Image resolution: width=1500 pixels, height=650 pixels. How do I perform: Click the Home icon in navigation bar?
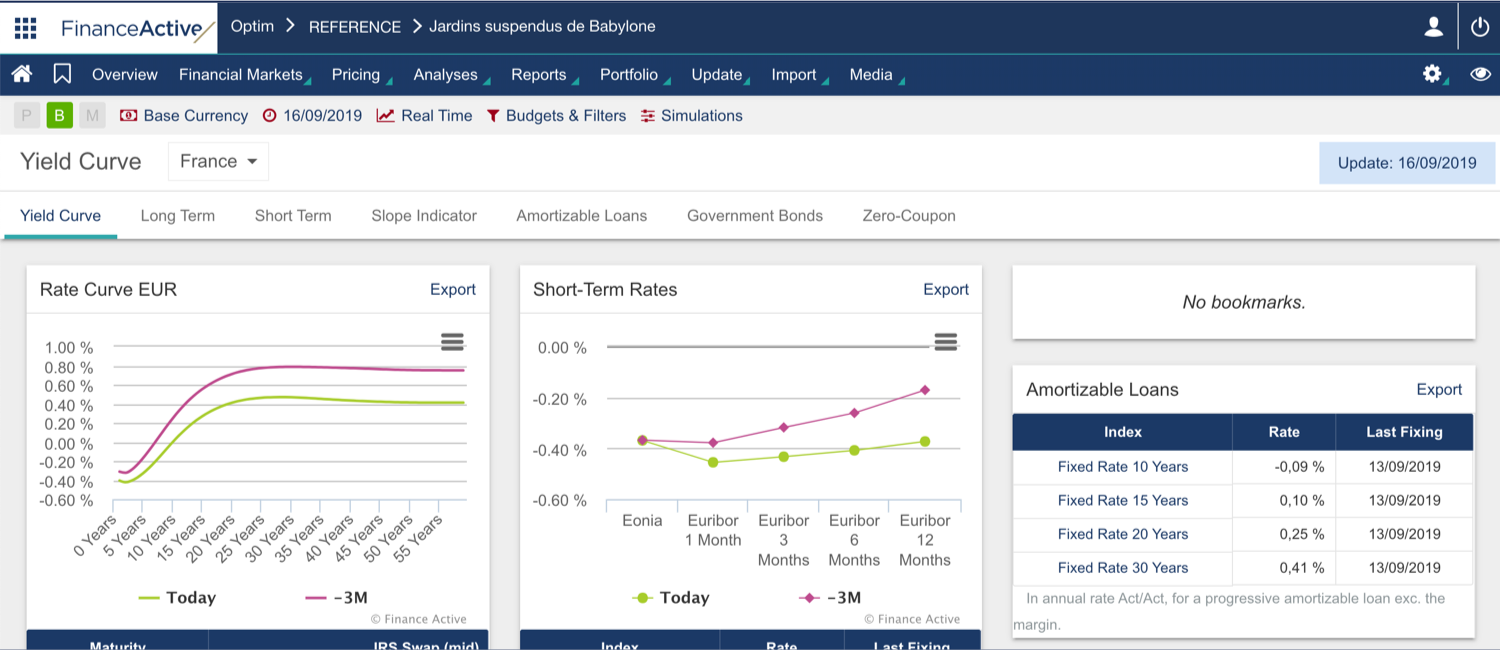pyautogui.click(x=22, y=74)
